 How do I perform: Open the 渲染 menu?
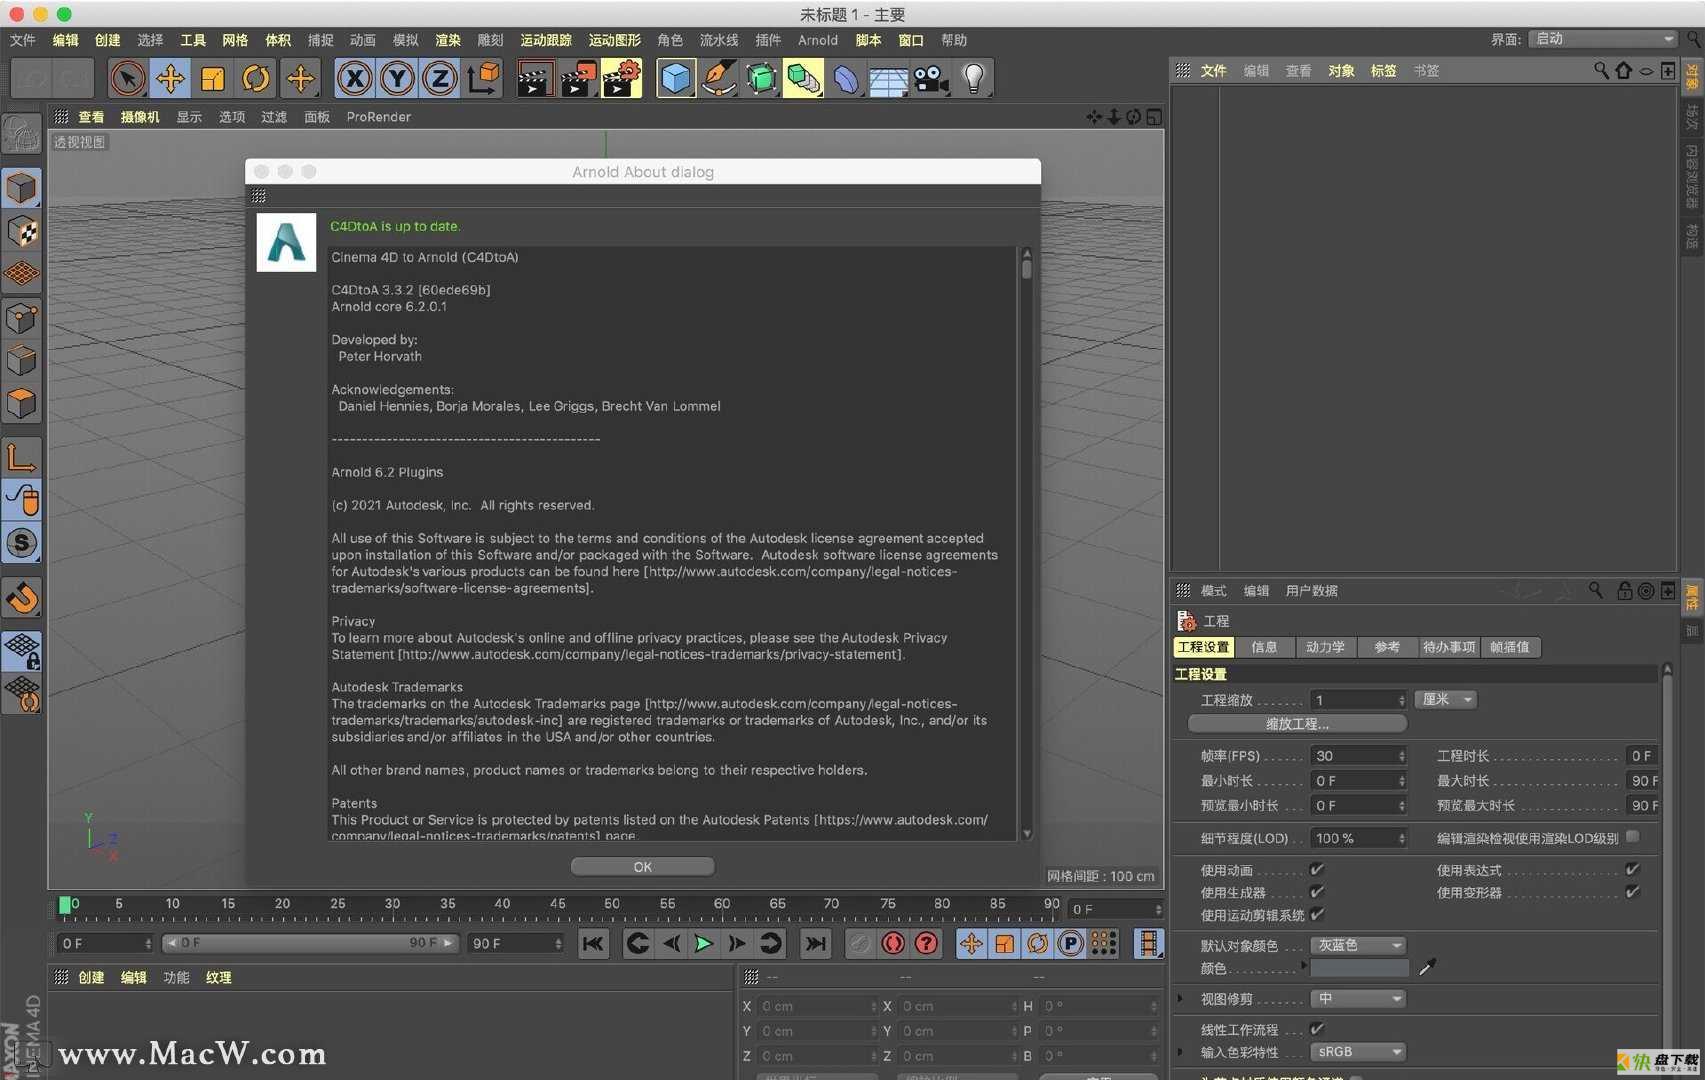pos(448,40)
